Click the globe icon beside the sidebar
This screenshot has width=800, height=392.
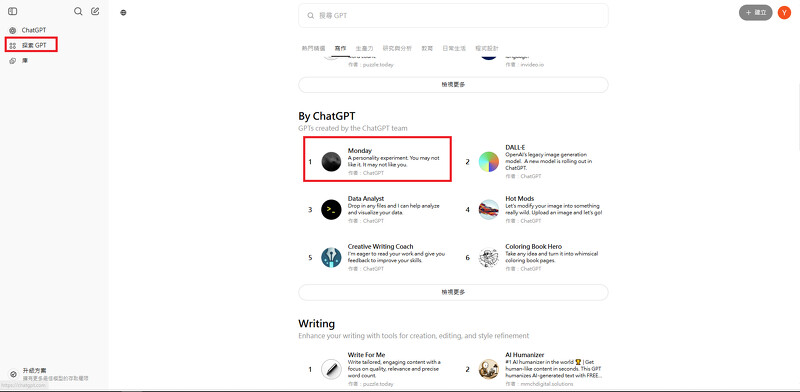coord(123,13)
